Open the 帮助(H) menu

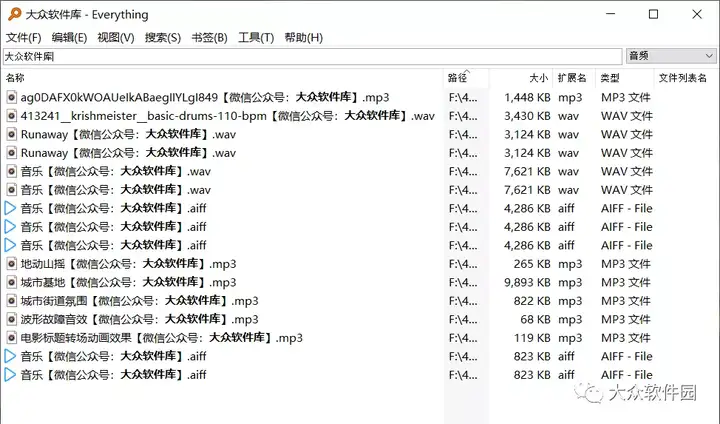(x=304, y=38)
